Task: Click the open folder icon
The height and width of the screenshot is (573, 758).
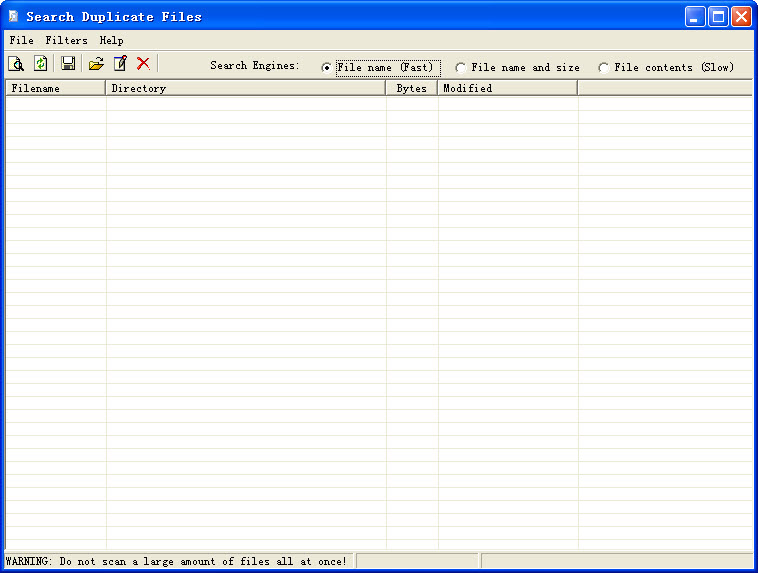Action: coord(96,64)
